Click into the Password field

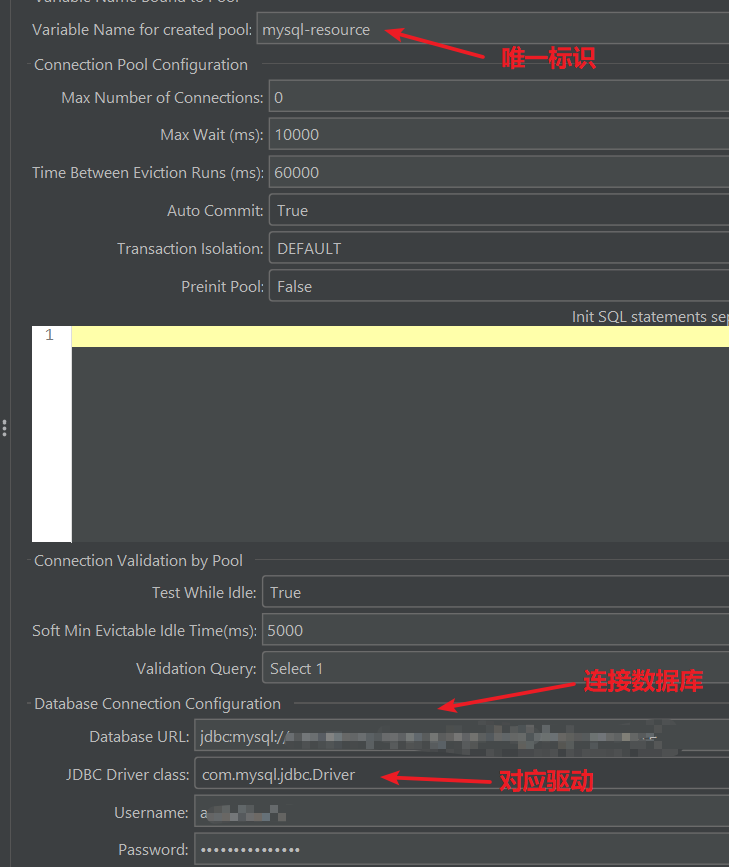pos(461,849)
